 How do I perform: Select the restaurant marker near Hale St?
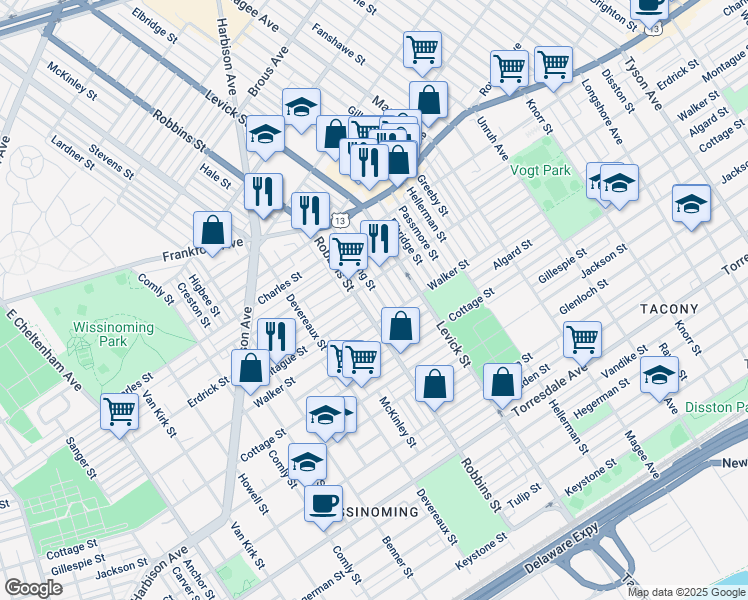263,193
